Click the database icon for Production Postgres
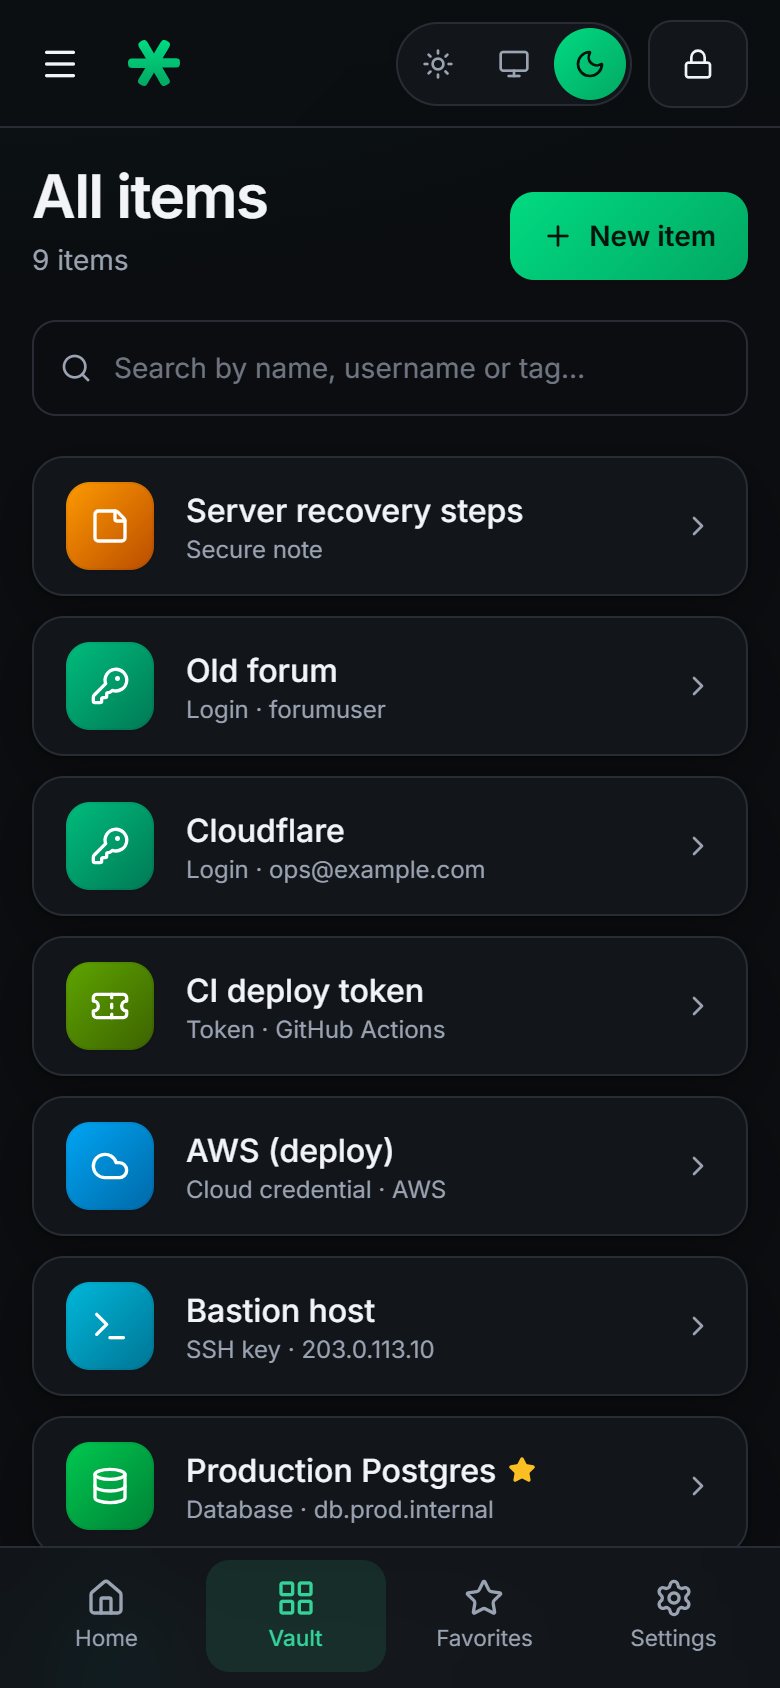Screen dimensions: 780x1688 (x=110, y=1486)
